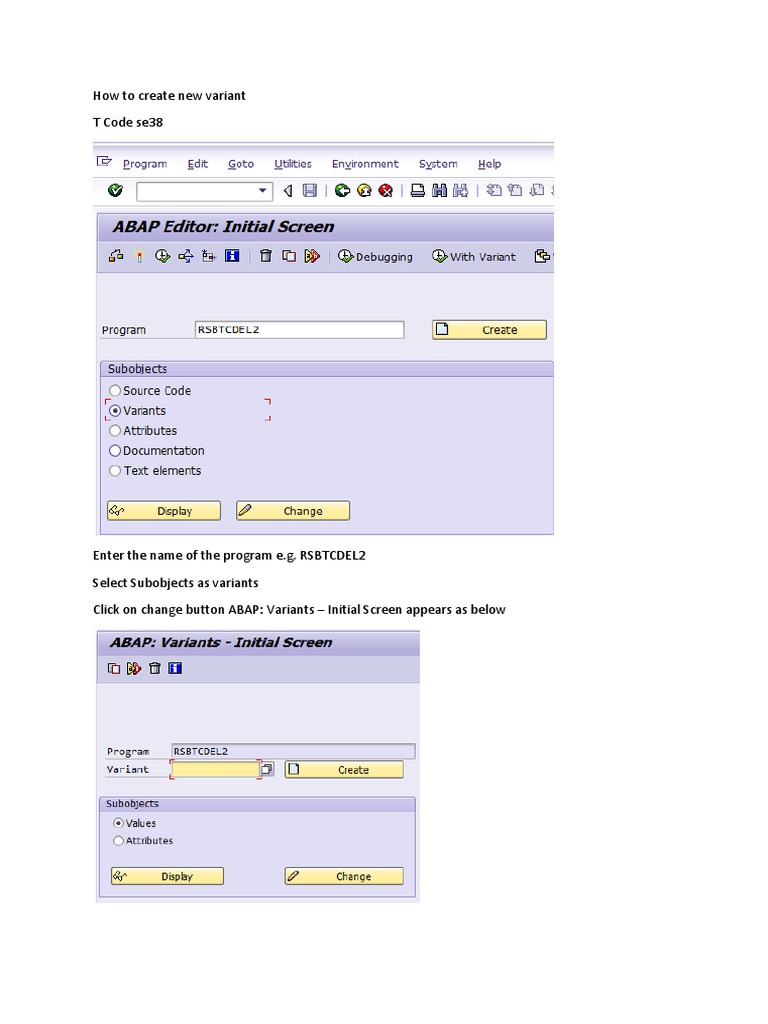Click the Display Object List icon

(209, 256)
